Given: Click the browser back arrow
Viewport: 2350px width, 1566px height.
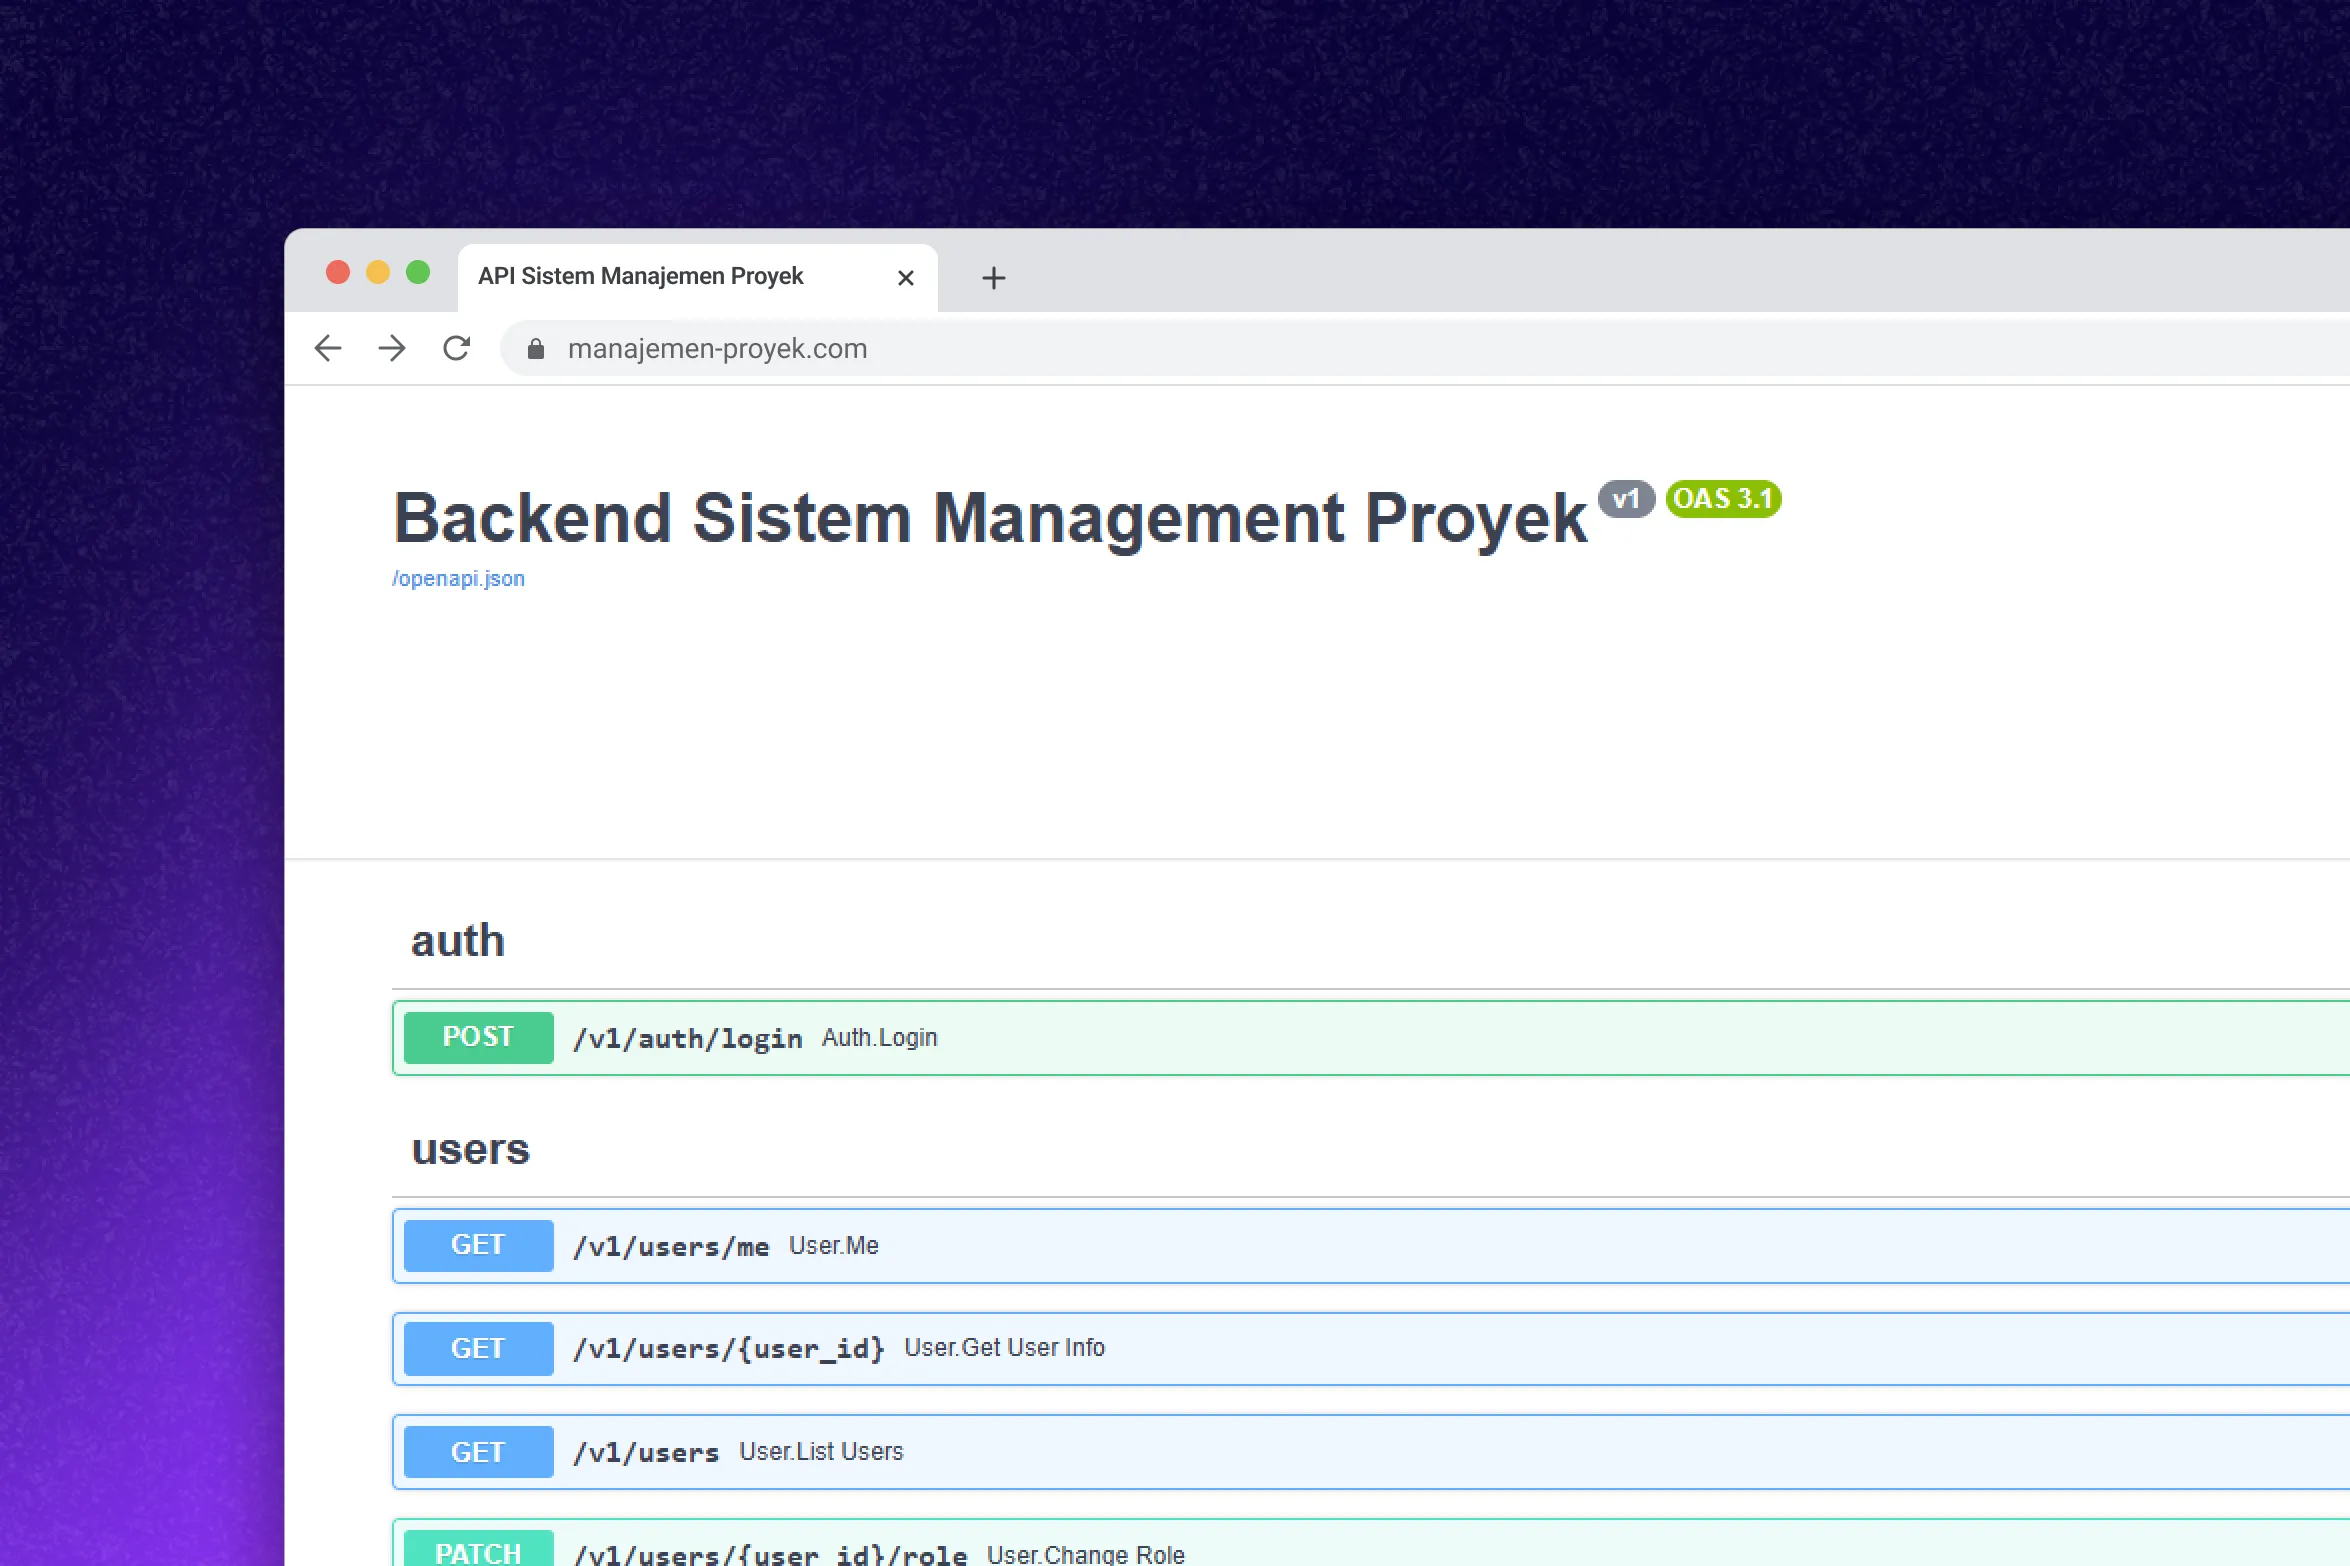Looking at the screenshot, I should [328, 348].
